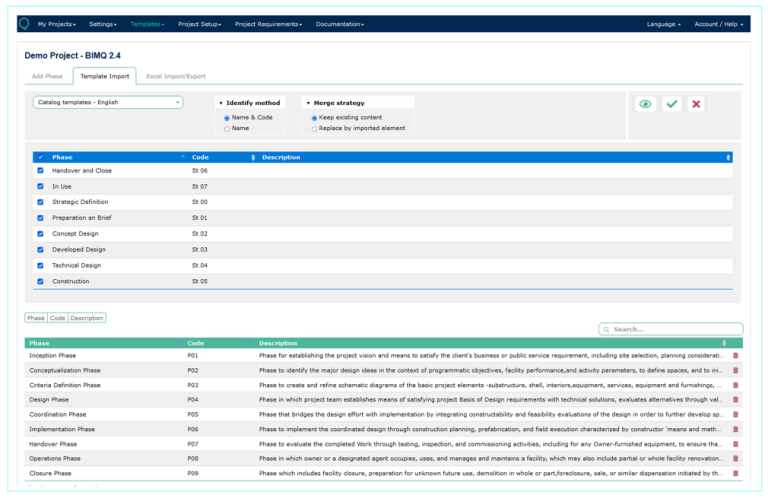The width and height of the screenshot is (768, 498).
Task: Open the Project Requirements menu
Action: [268, 24]
